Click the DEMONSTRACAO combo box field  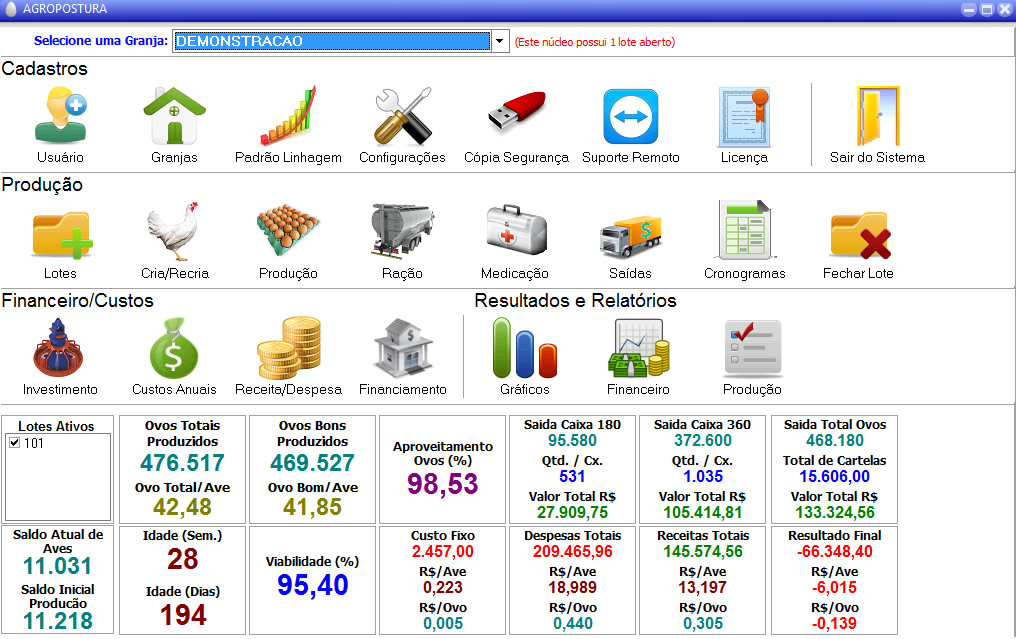[x=331, y=41]
